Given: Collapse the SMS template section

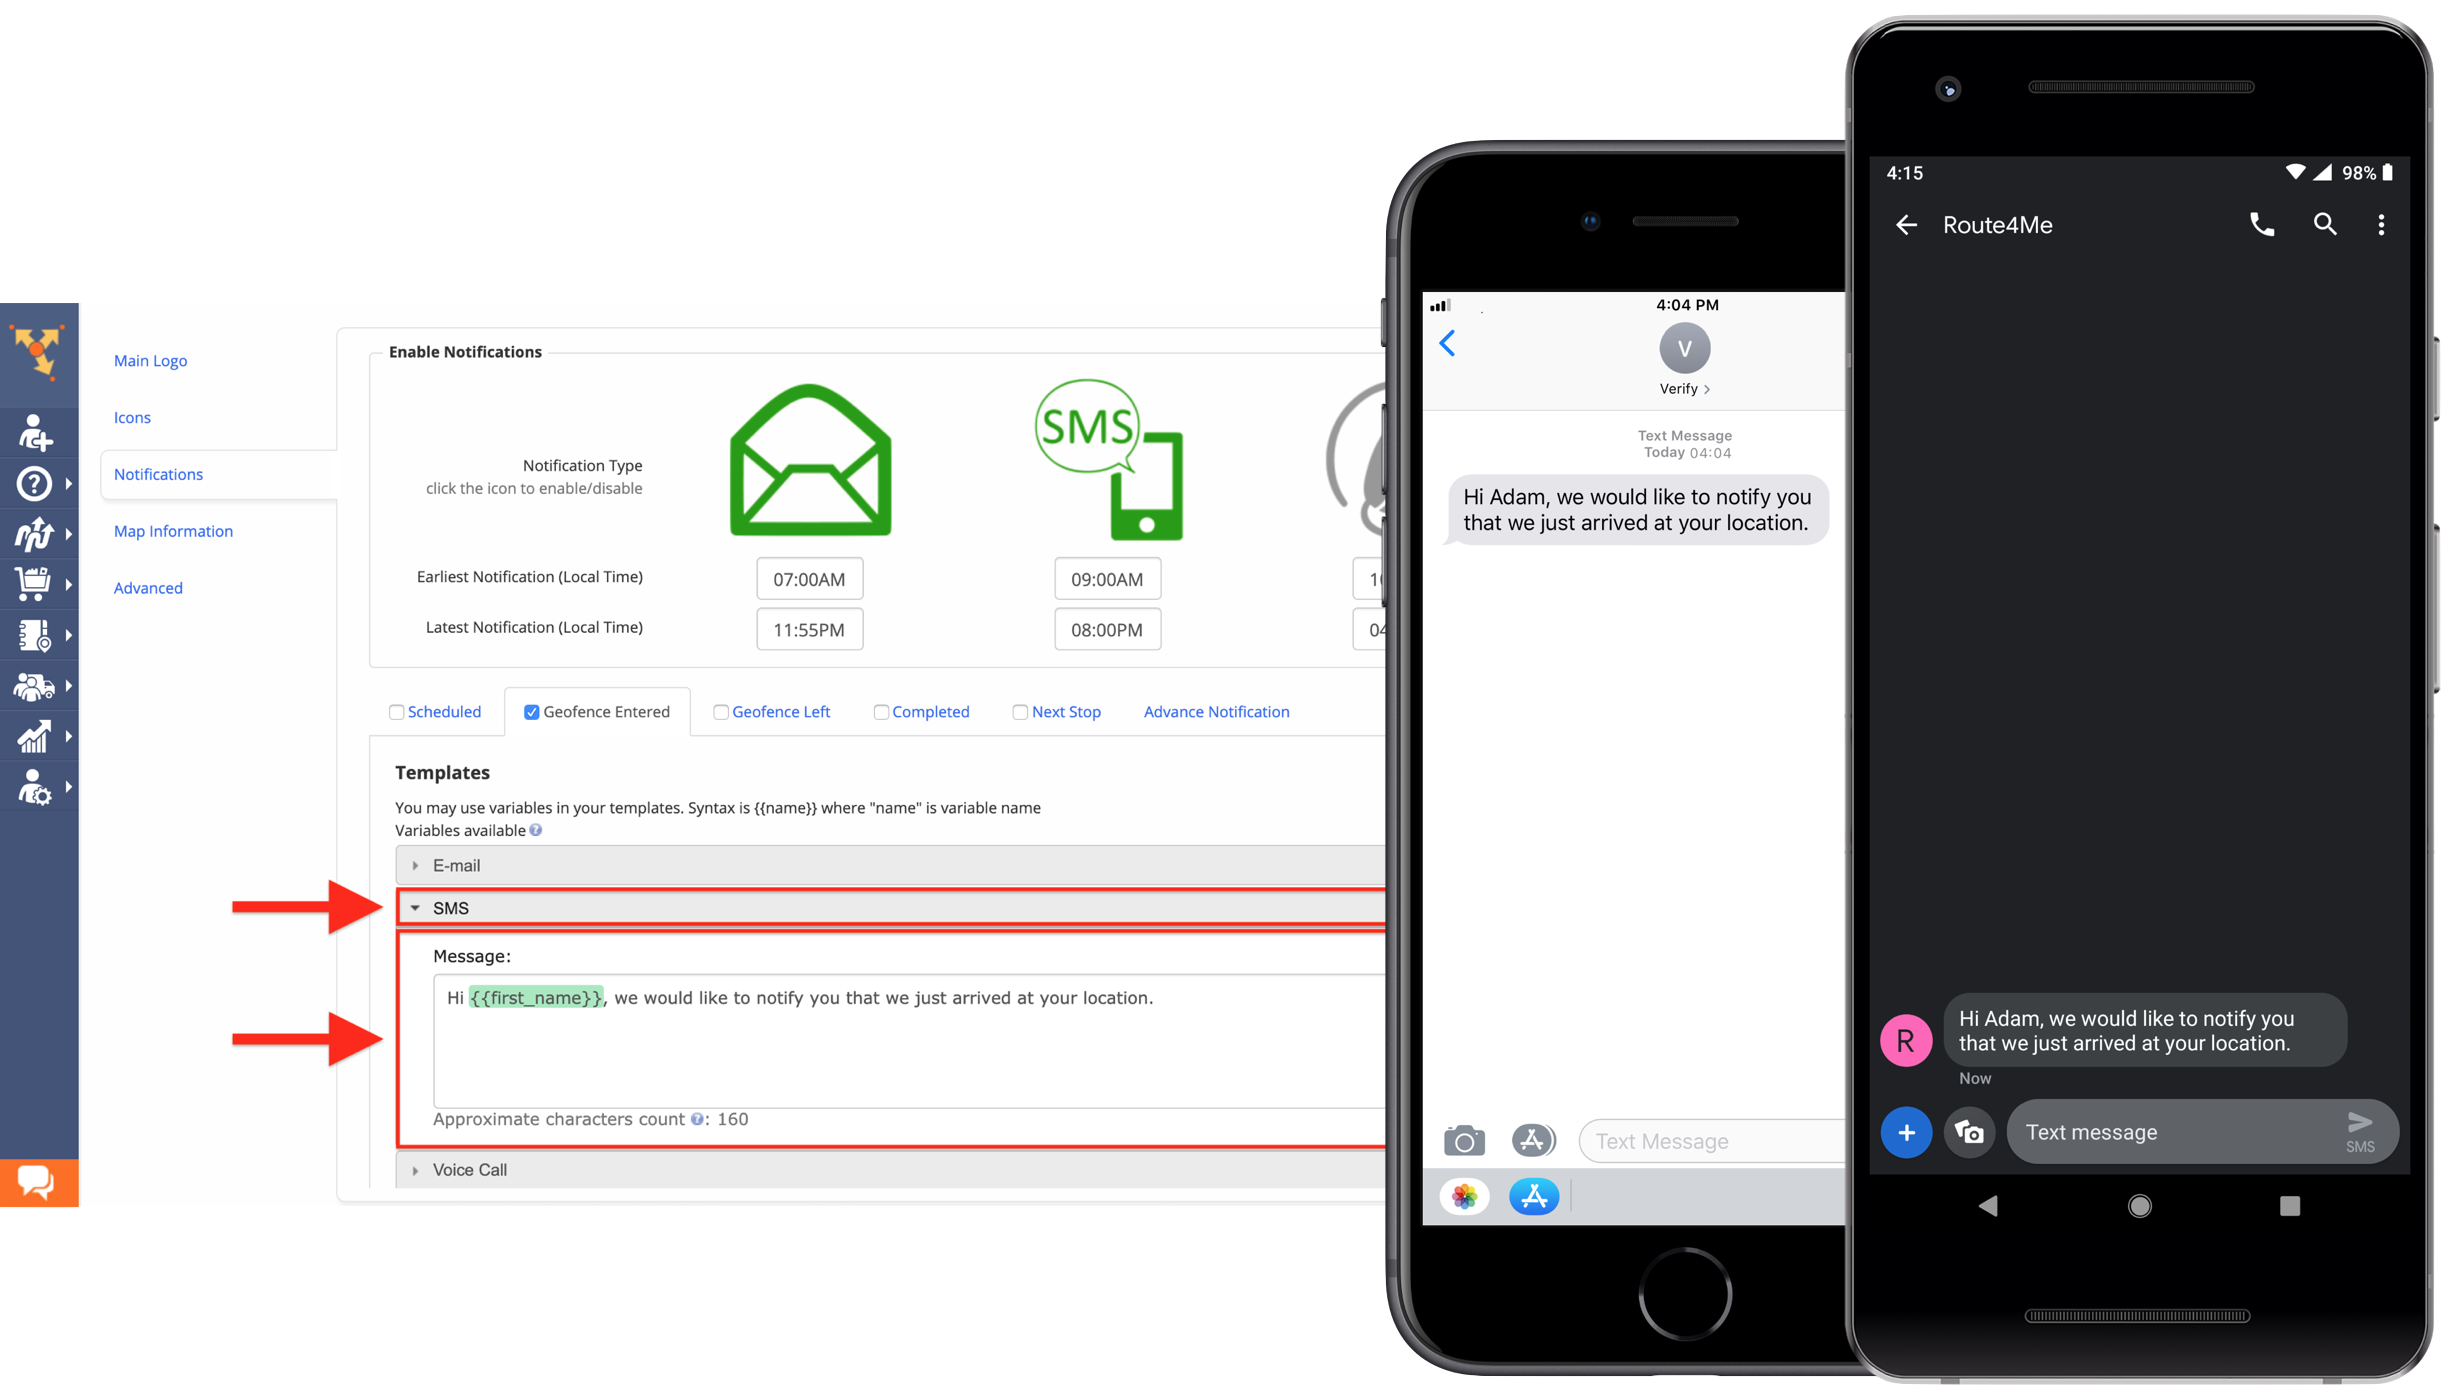Looking at the screenshot, I should [x=415, y=907].
